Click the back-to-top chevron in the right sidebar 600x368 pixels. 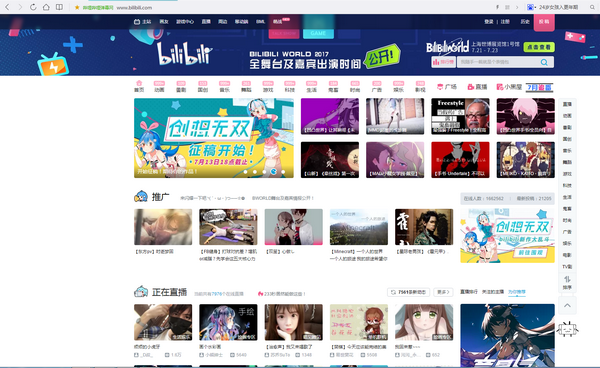[x=567, y=305]
